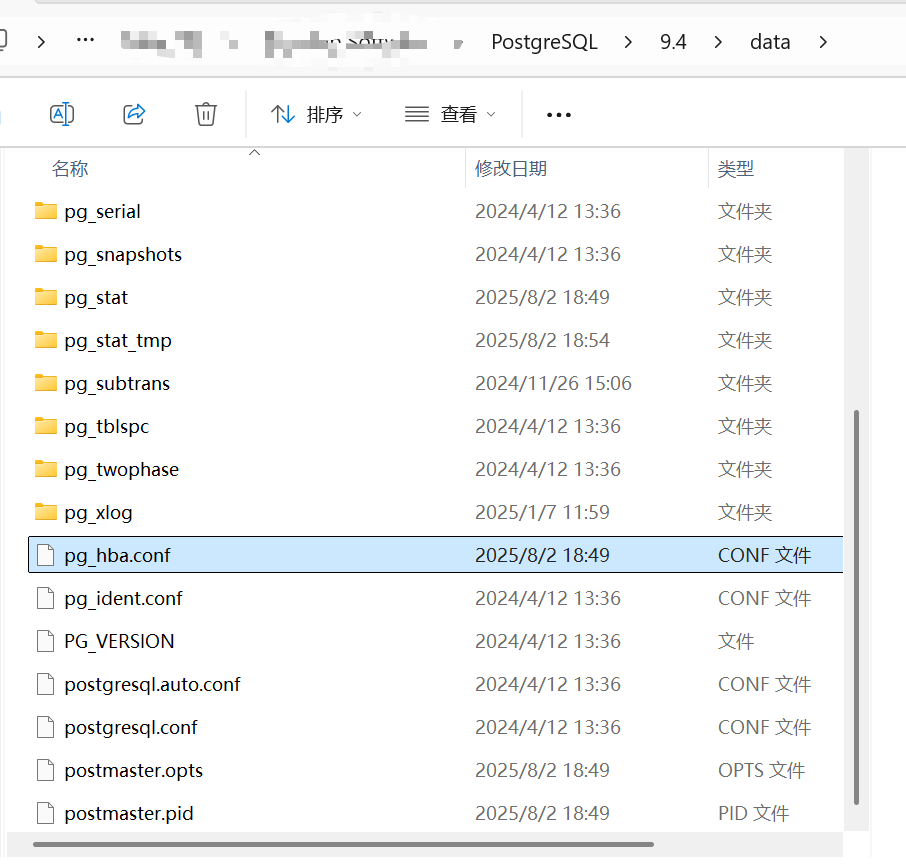Select the PG_VERSION file name
The width and height of the screenshot is (906, 865).
pos(119,642)
